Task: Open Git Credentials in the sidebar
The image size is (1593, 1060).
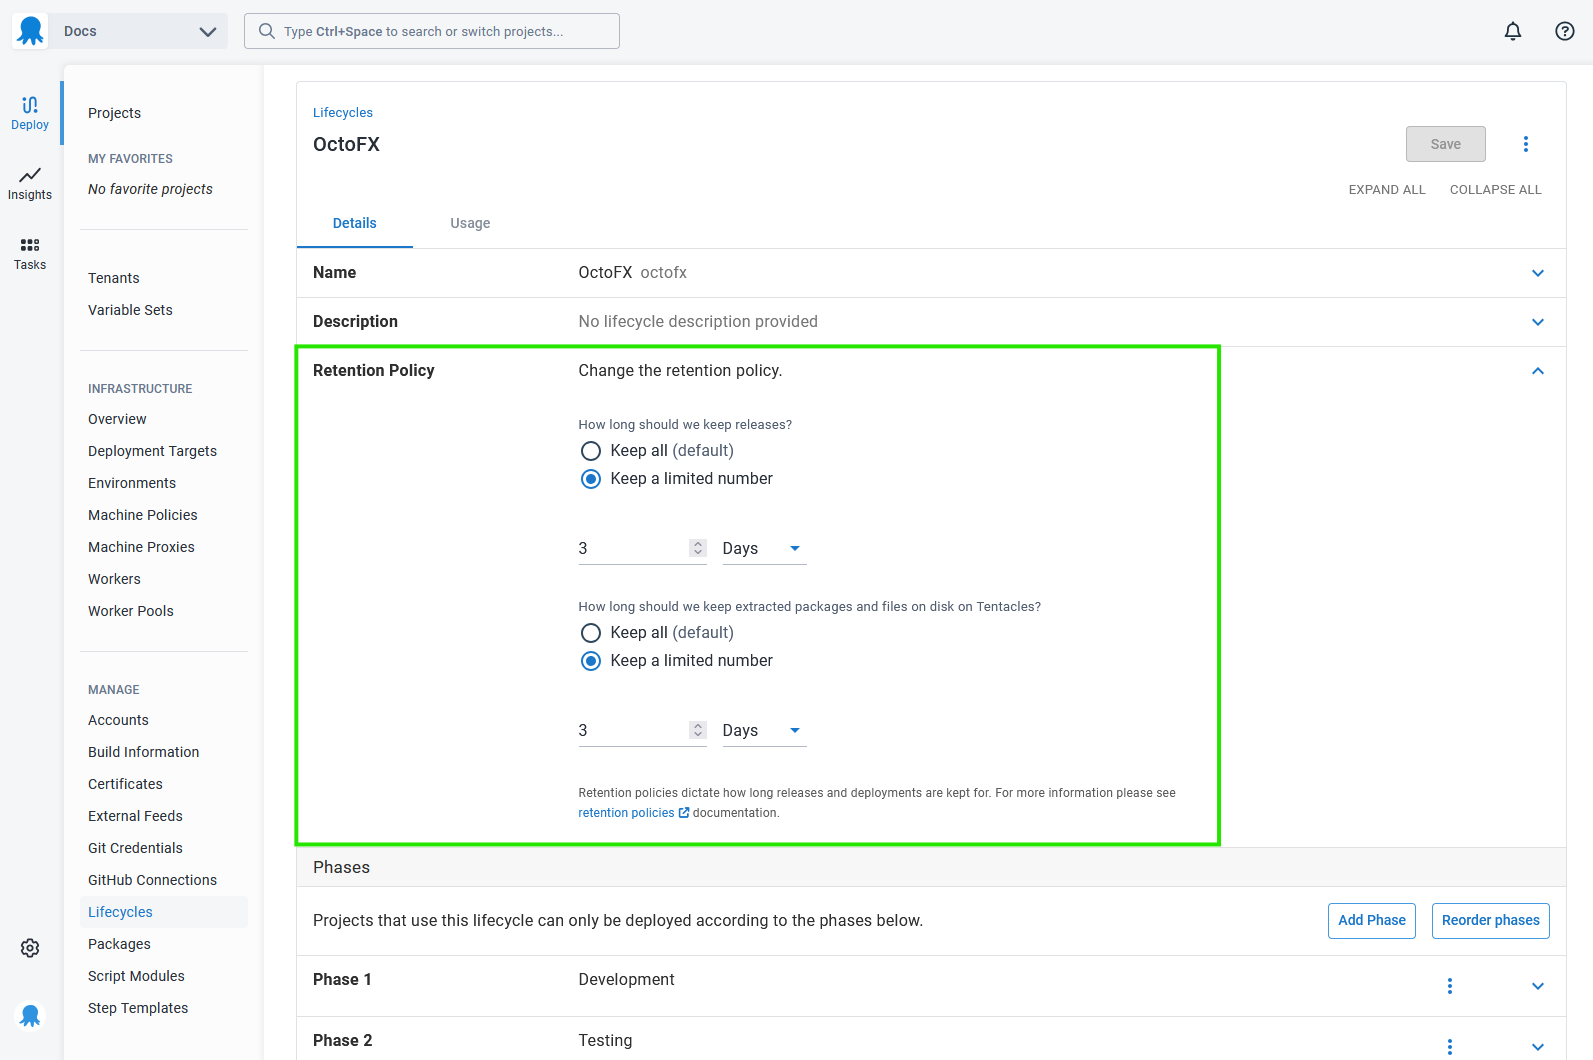Action: pos(135,848)
